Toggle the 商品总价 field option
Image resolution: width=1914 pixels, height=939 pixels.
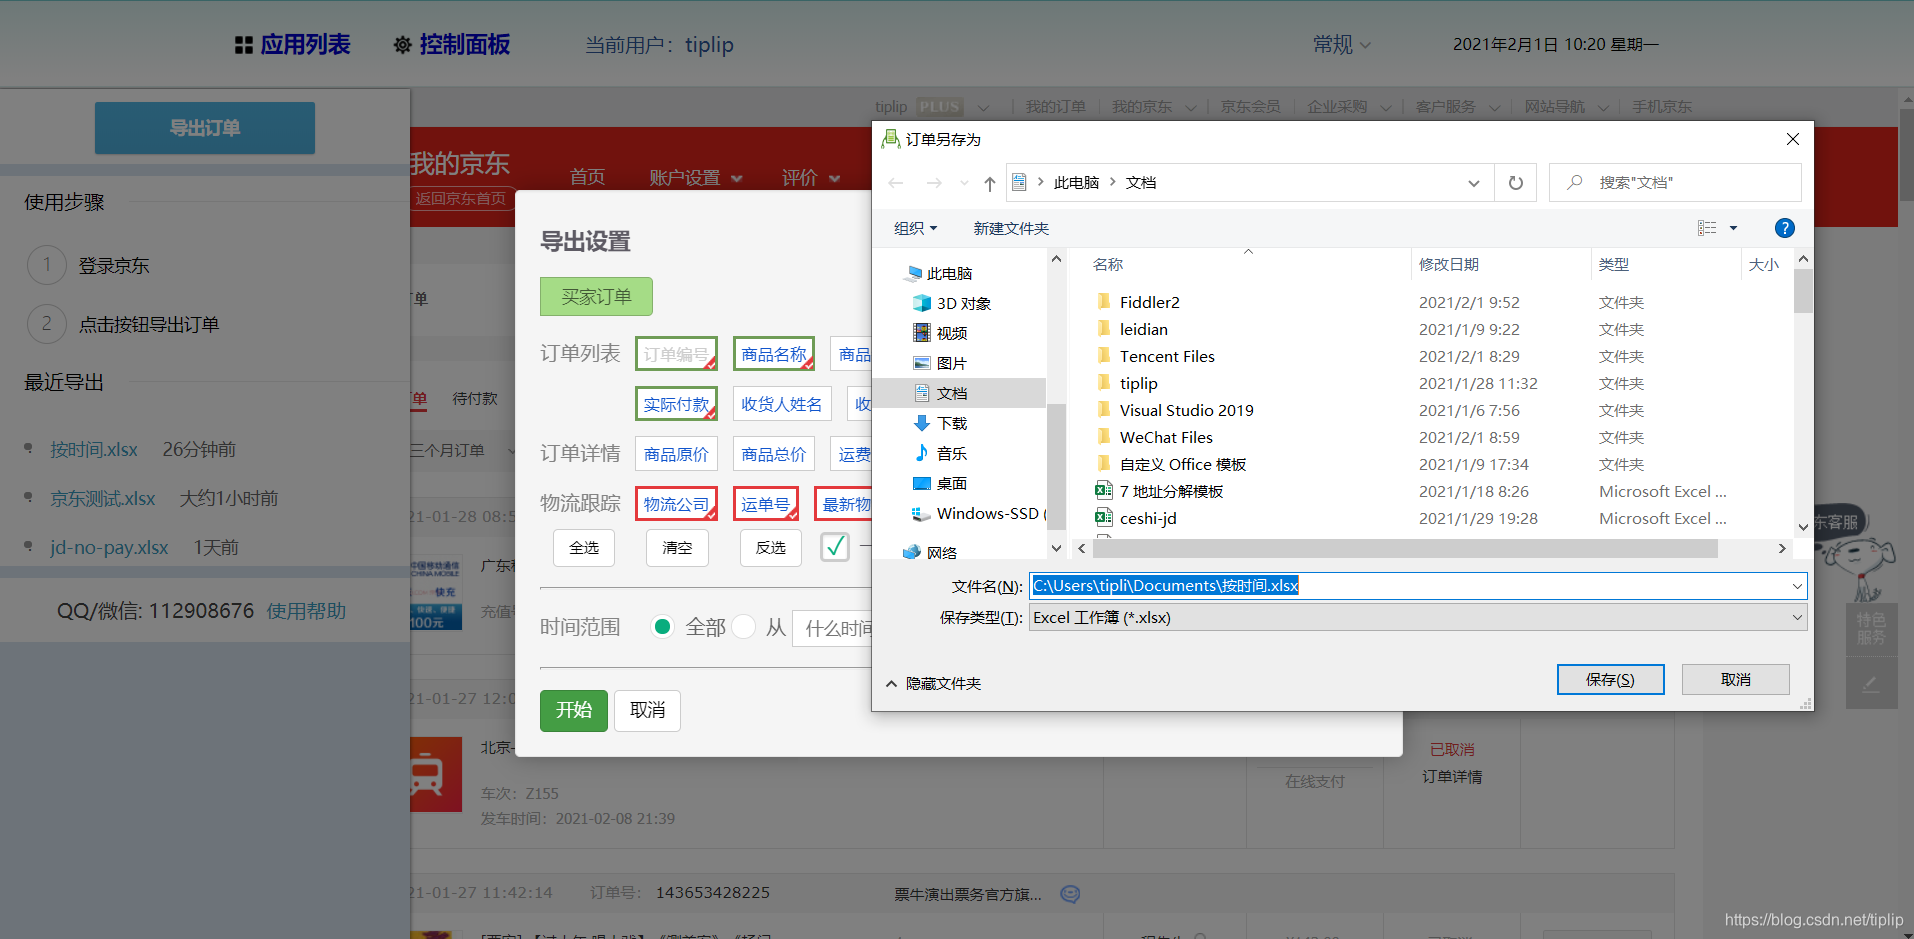(x=774, y=454)
